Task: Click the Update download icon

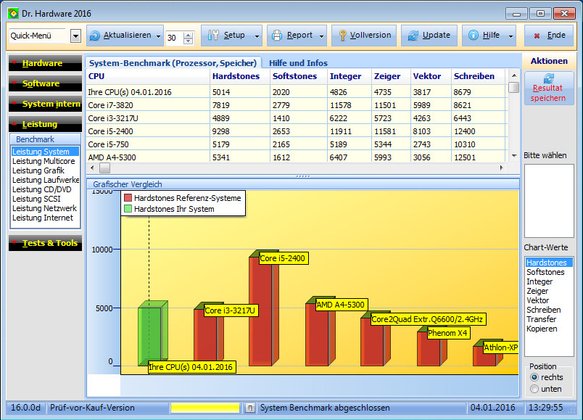Action: tap(413, 36)
